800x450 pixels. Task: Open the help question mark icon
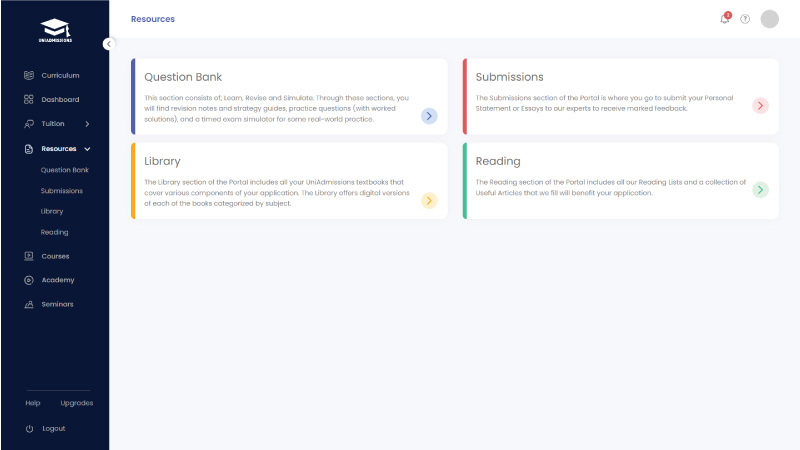pos(745,19)
